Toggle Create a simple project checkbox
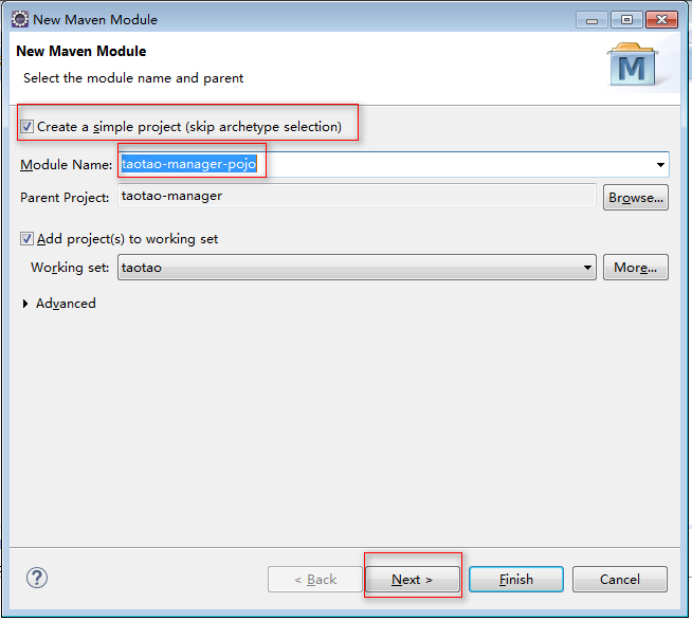This screenshot has width=692, height=621. tap(26, 127)
